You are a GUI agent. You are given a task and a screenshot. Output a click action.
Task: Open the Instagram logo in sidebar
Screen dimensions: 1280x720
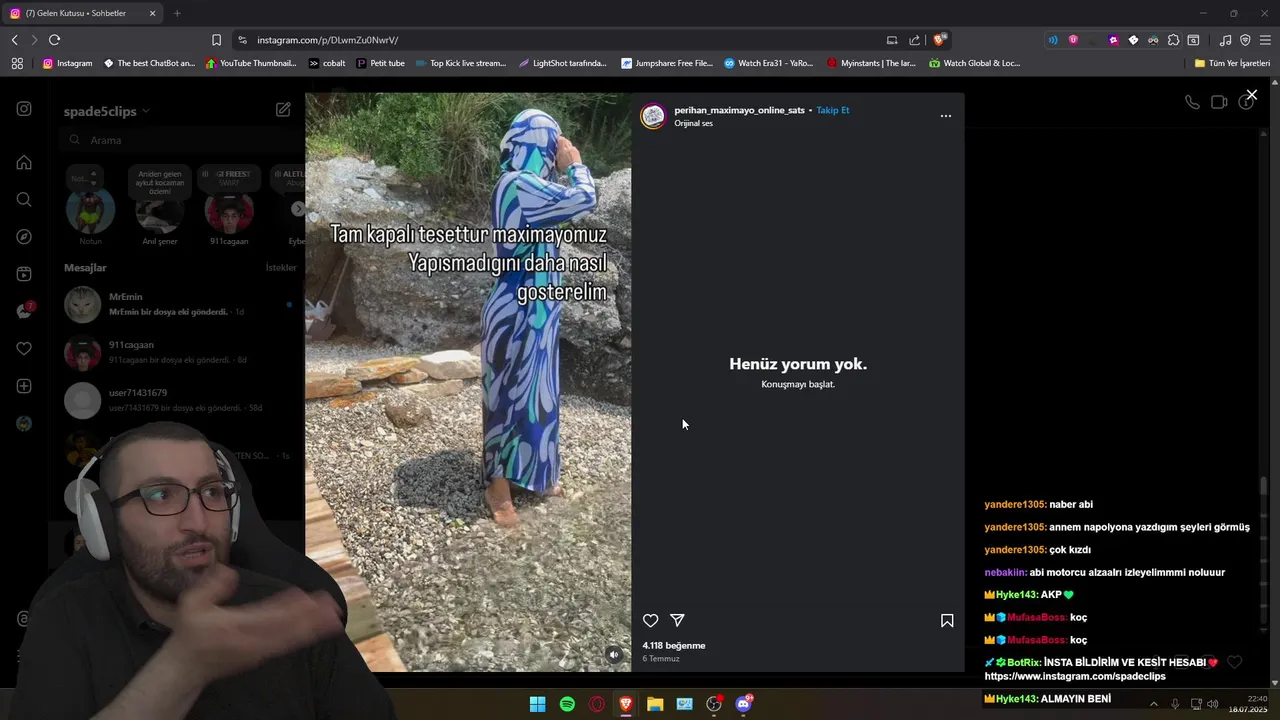tap(24, 109)
